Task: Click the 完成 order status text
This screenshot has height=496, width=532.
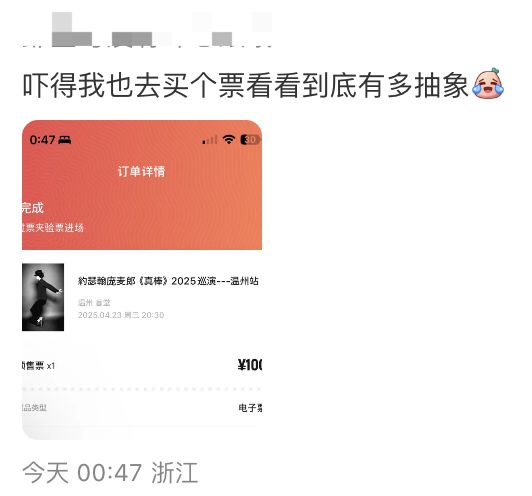Action: (x=33, y=208)
